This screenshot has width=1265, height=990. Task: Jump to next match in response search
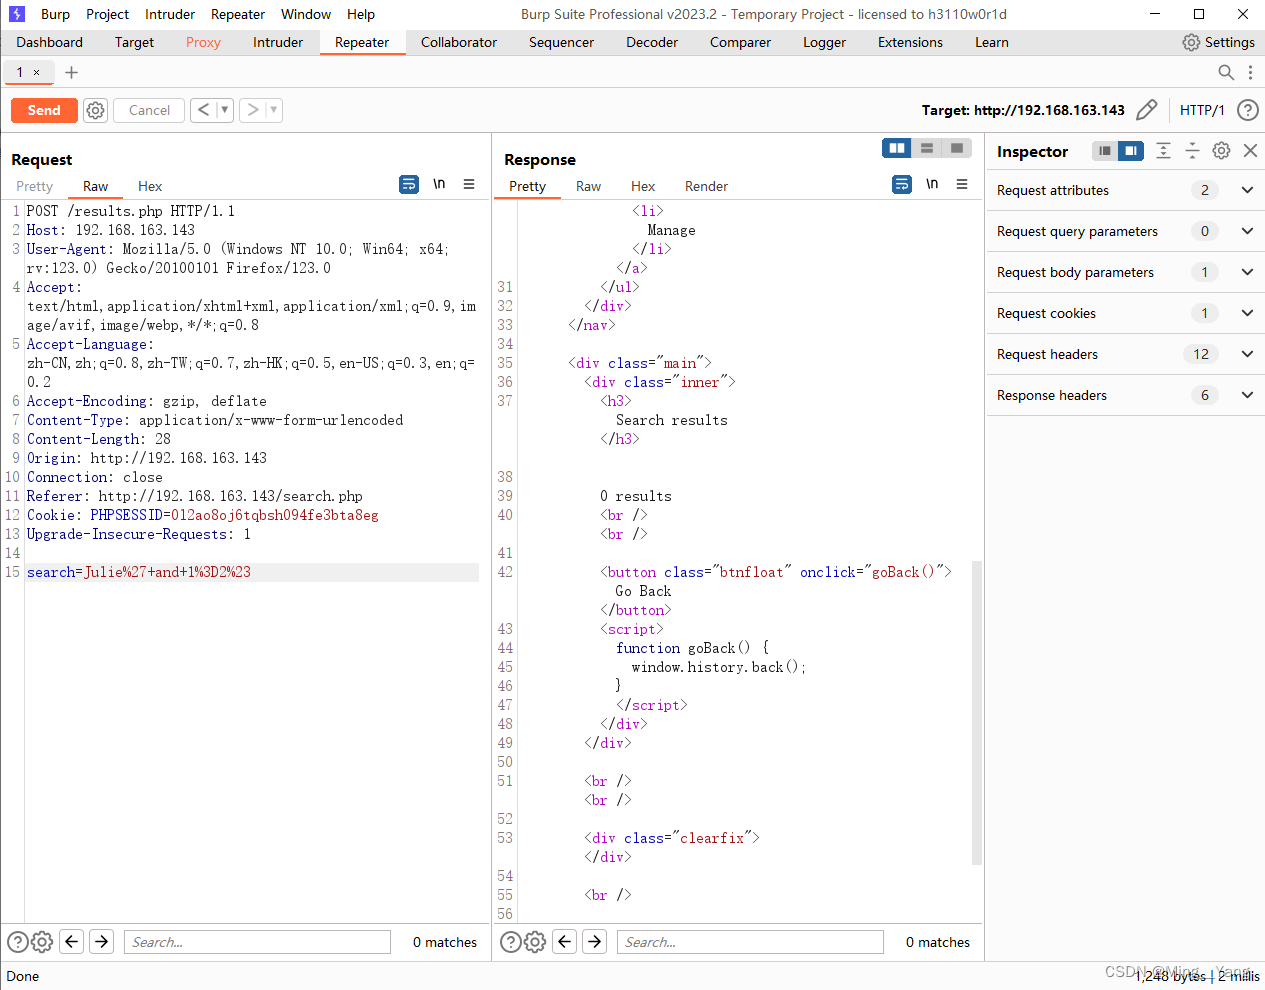pos(594,941)
